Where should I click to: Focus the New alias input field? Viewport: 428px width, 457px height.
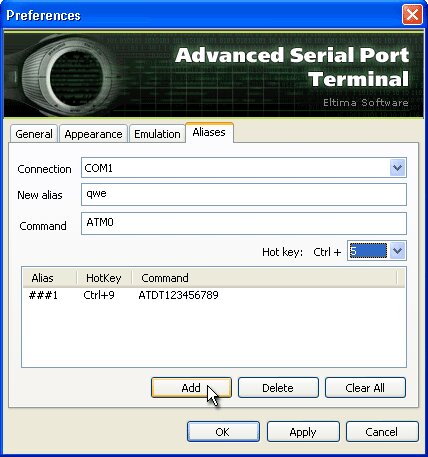point(244,194)
